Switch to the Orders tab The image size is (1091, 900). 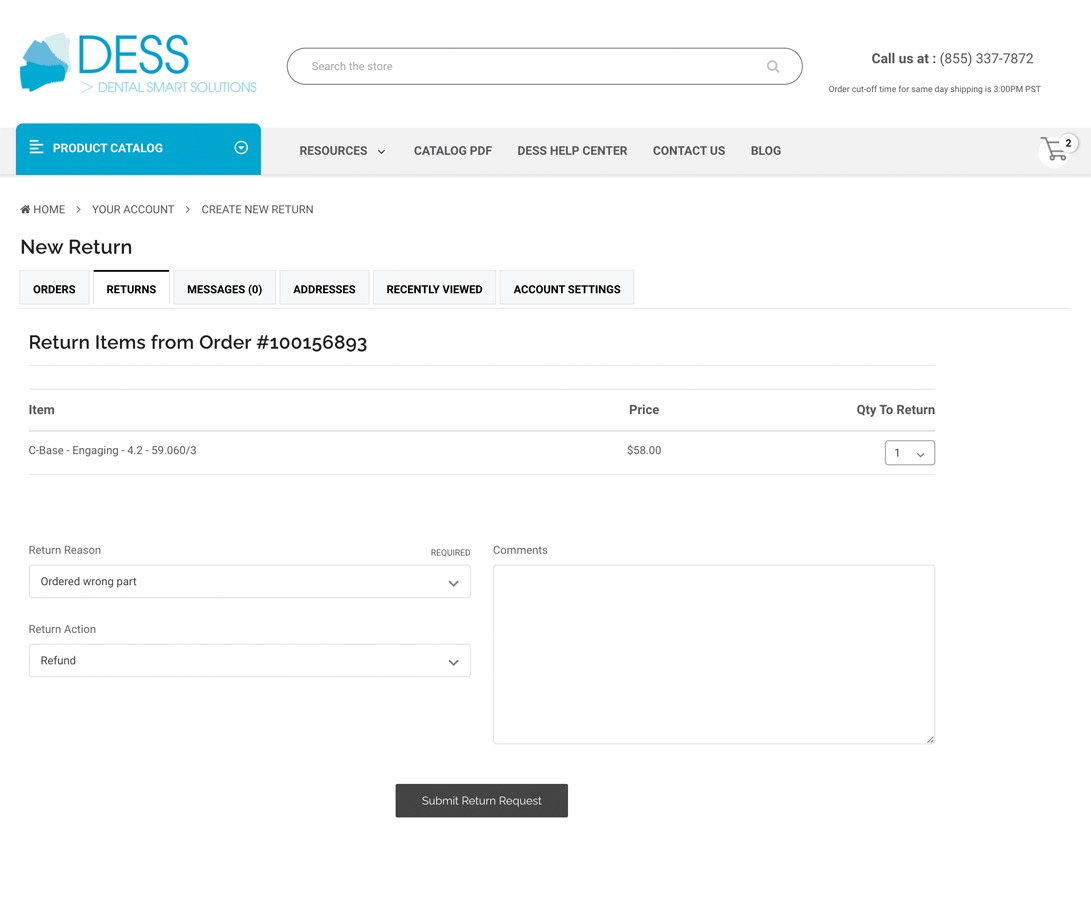(x=54, y=288)
